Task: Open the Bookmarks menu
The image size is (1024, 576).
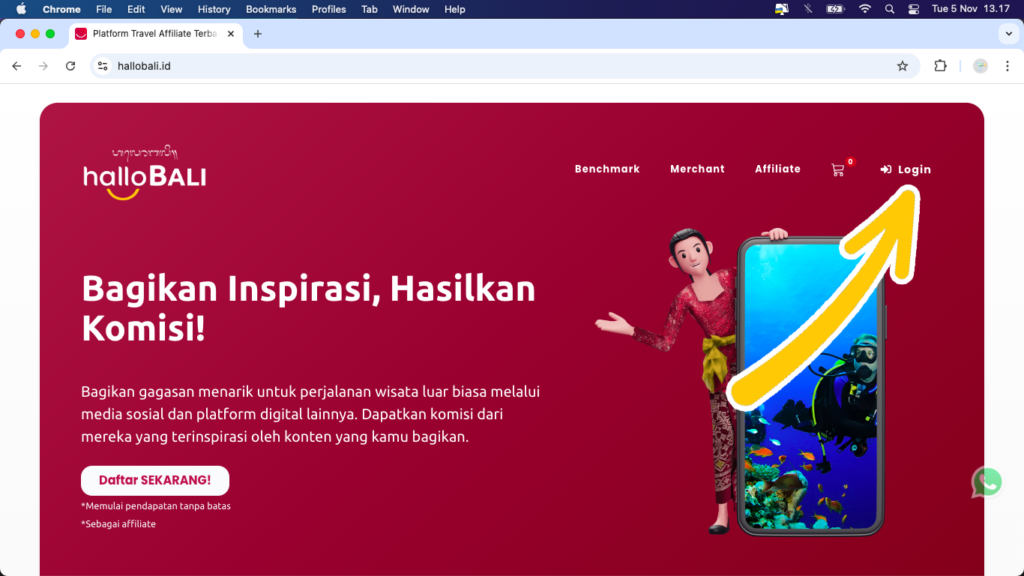Action: [x=270, y=9]
